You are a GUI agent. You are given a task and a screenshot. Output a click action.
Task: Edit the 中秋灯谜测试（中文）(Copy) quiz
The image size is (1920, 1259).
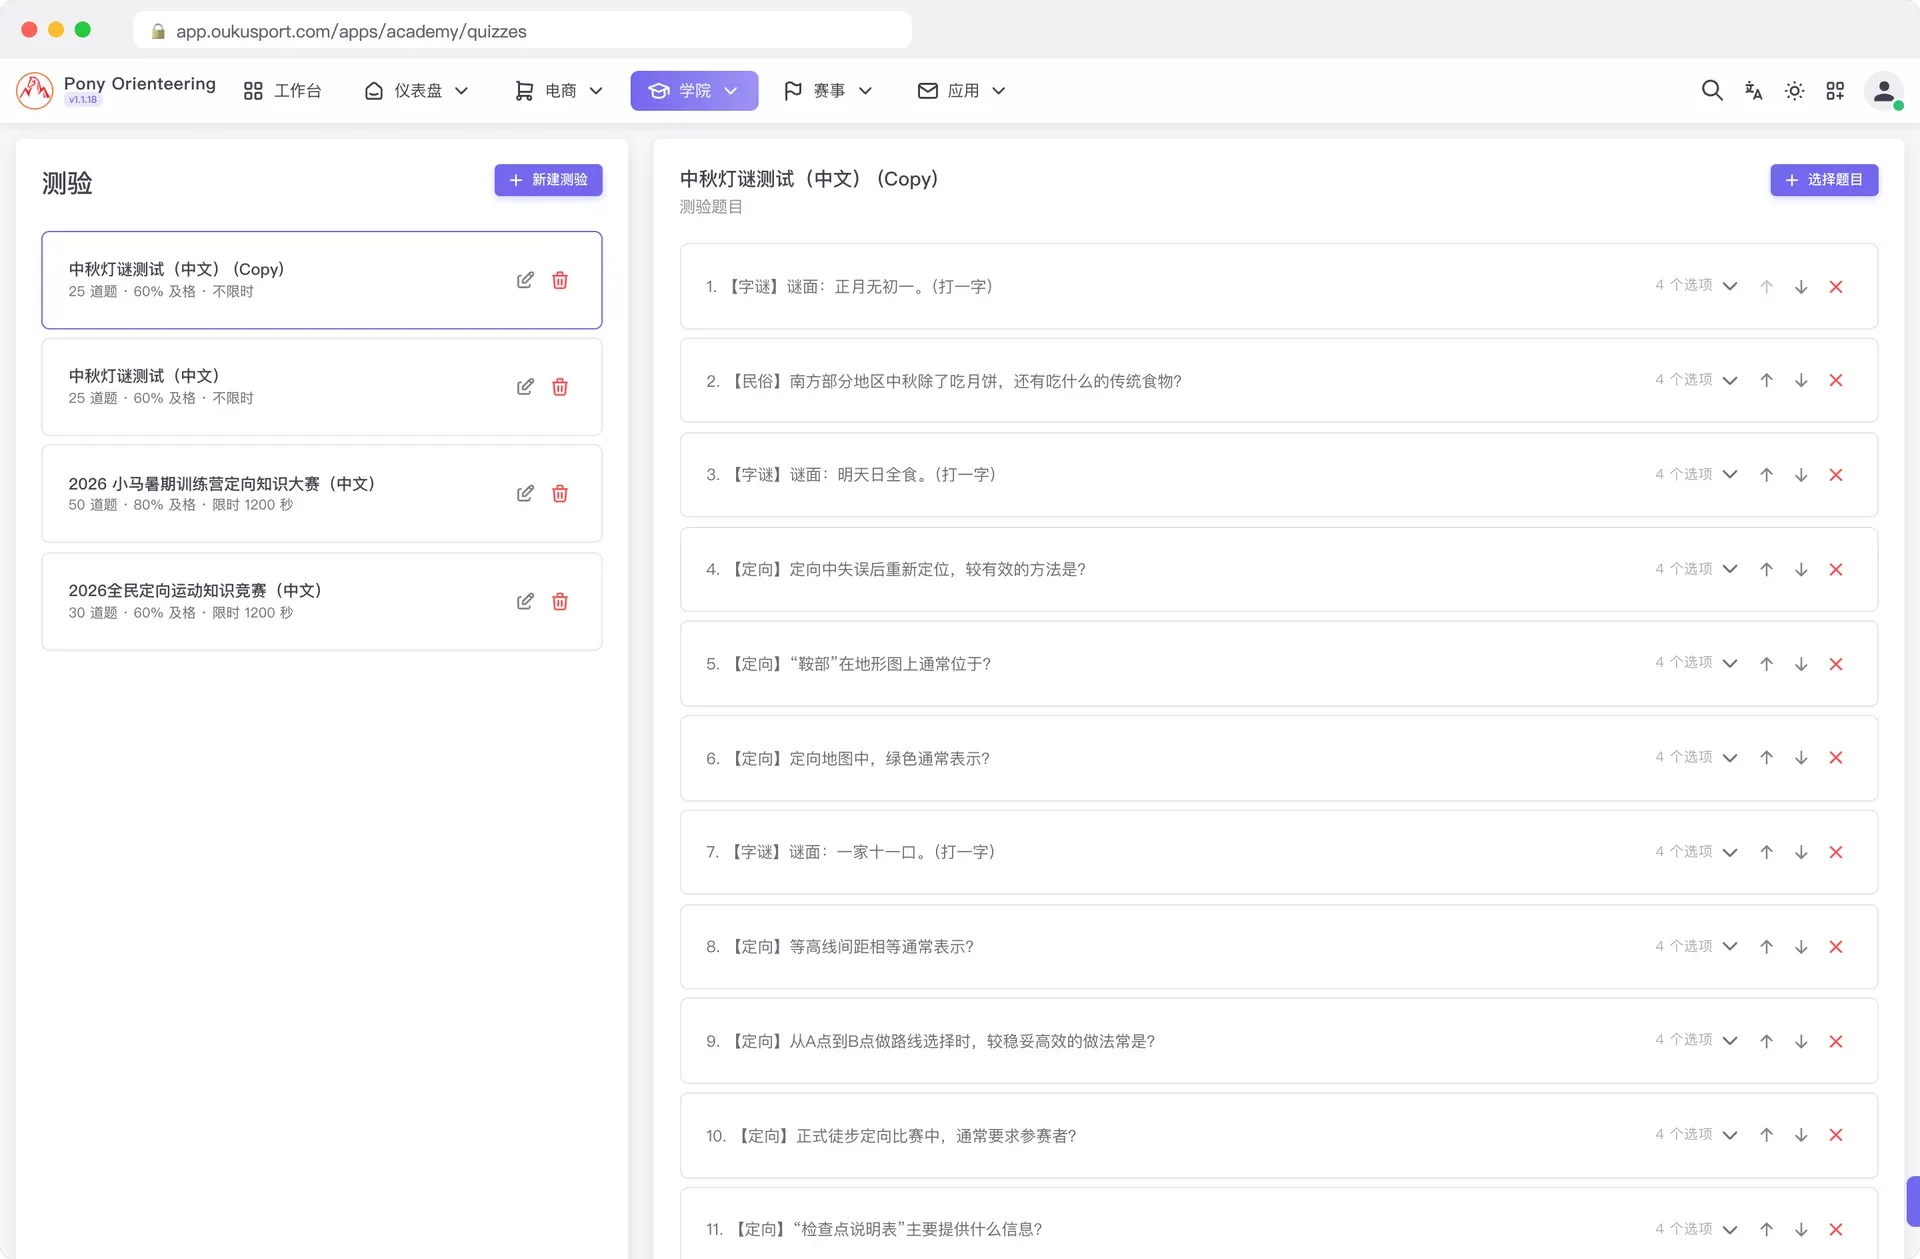[x=525, y=280]
